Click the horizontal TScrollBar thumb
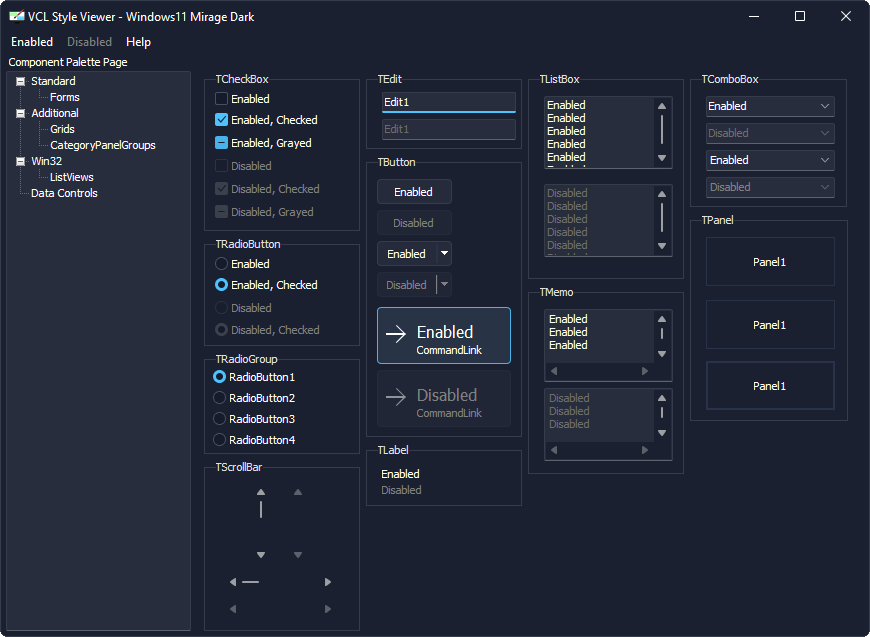 tap(251, 582)
